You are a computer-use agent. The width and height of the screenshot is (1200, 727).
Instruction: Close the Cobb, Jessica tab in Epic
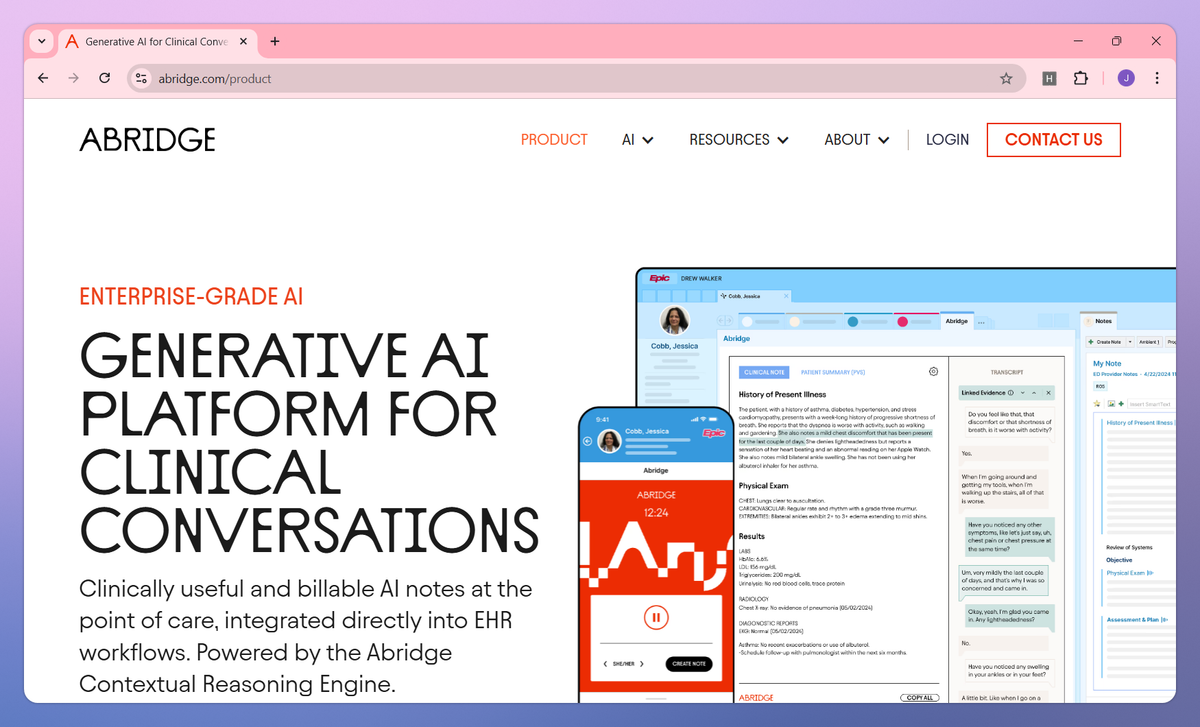(x=786, y=296)
